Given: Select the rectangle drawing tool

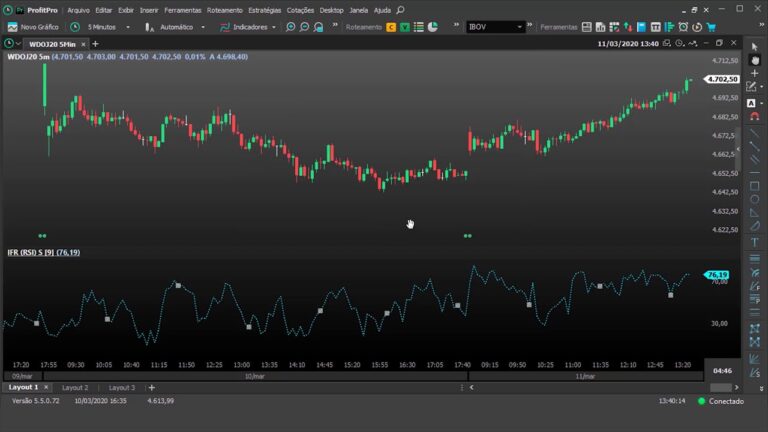Looking at the screenshot, I should (x=754, y=187).
